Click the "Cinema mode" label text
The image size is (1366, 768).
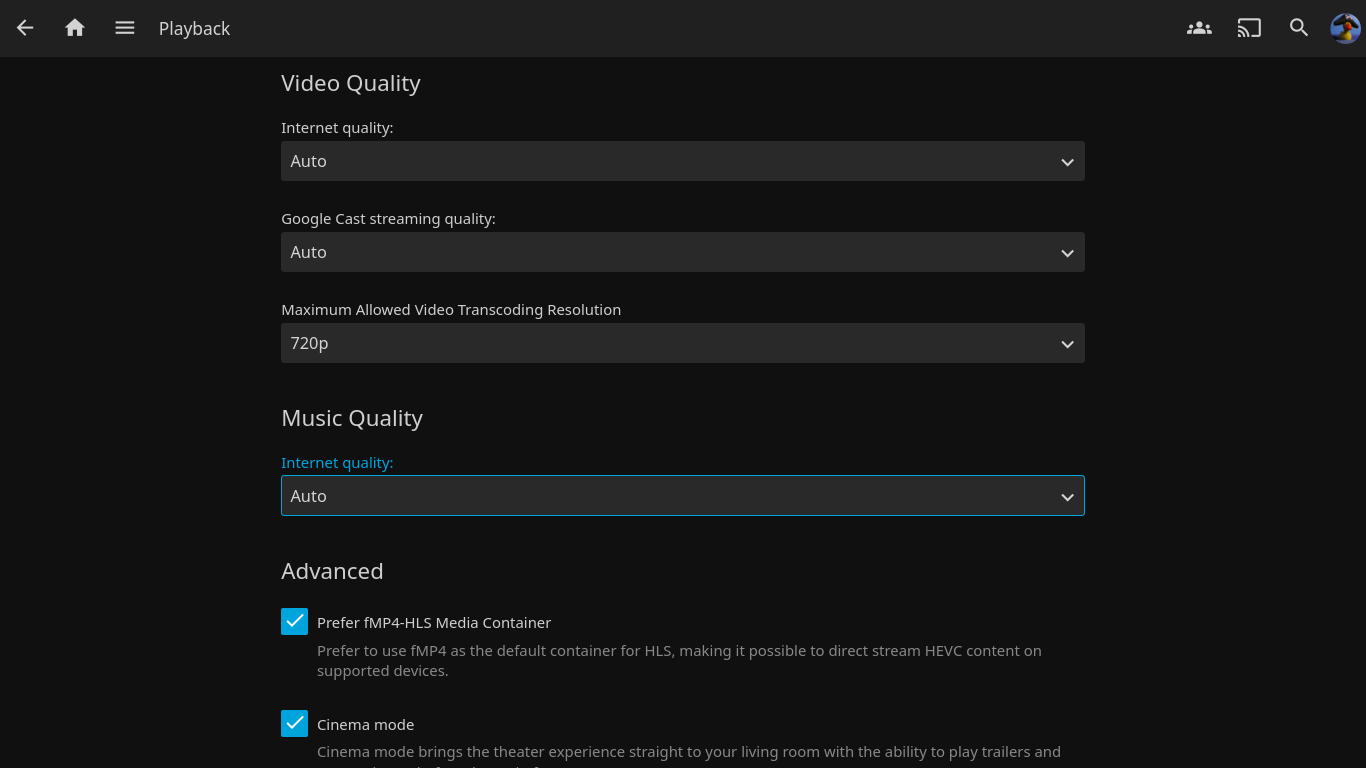pyautogui.click(x=365, y=725)
